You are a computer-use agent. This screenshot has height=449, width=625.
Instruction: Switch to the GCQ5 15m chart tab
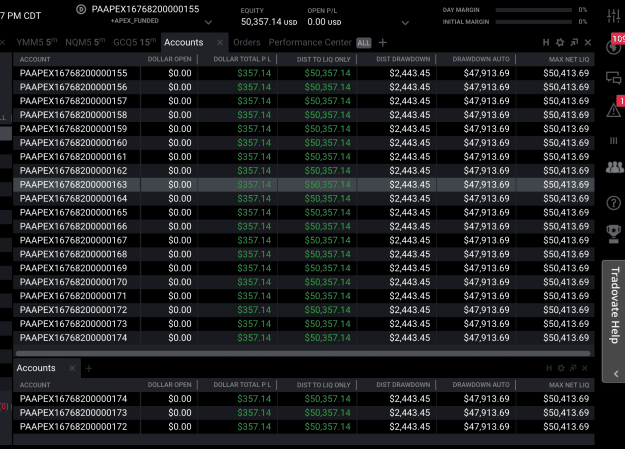coord(135,42)
